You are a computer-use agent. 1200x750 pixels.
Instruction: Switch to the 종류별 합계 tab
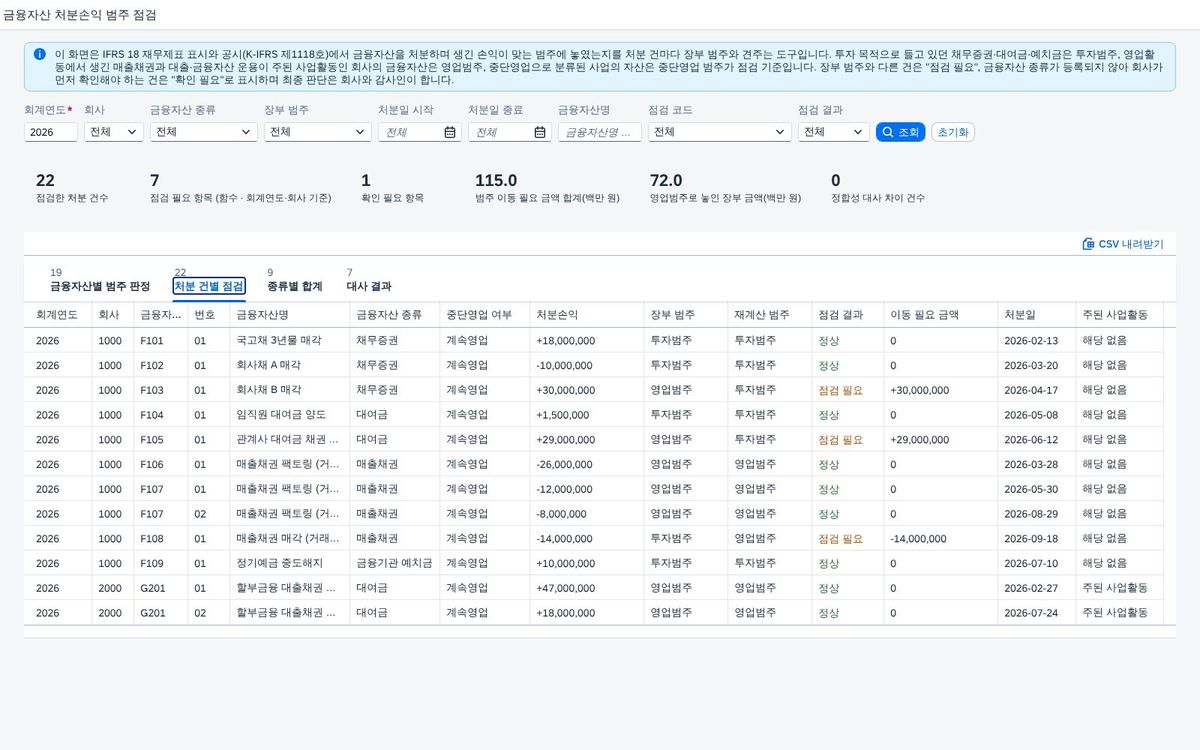(x=294, y=286)
